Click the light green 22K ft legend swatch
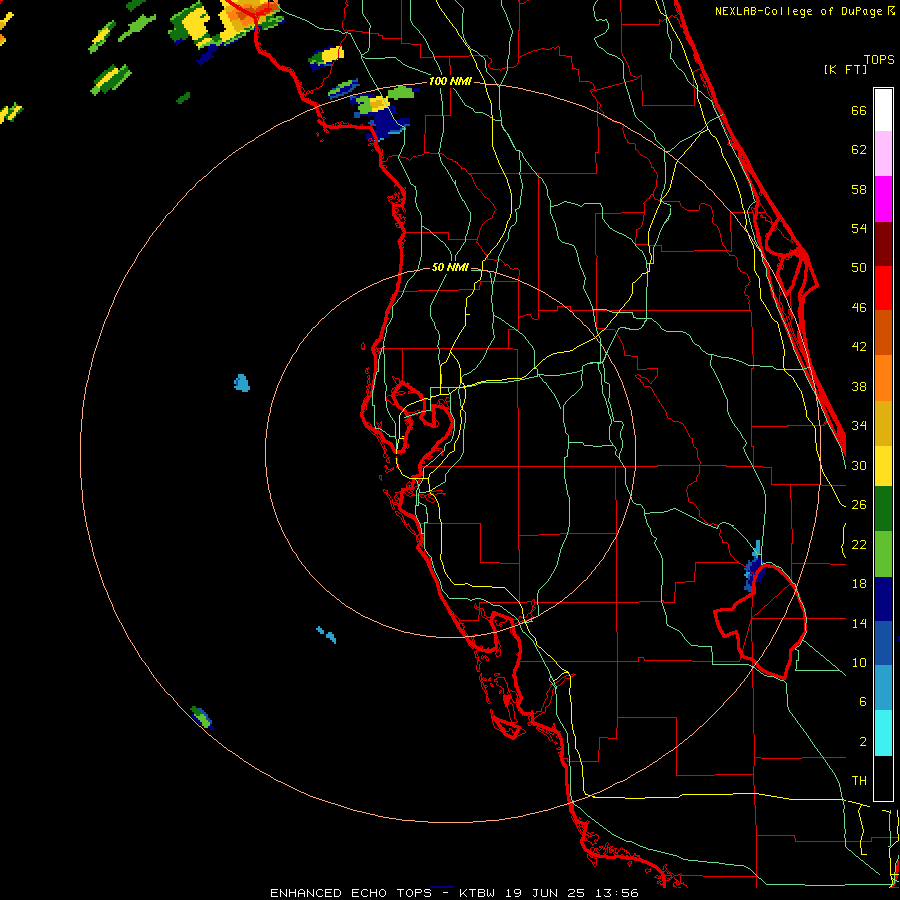 click(x=883, y=554)
